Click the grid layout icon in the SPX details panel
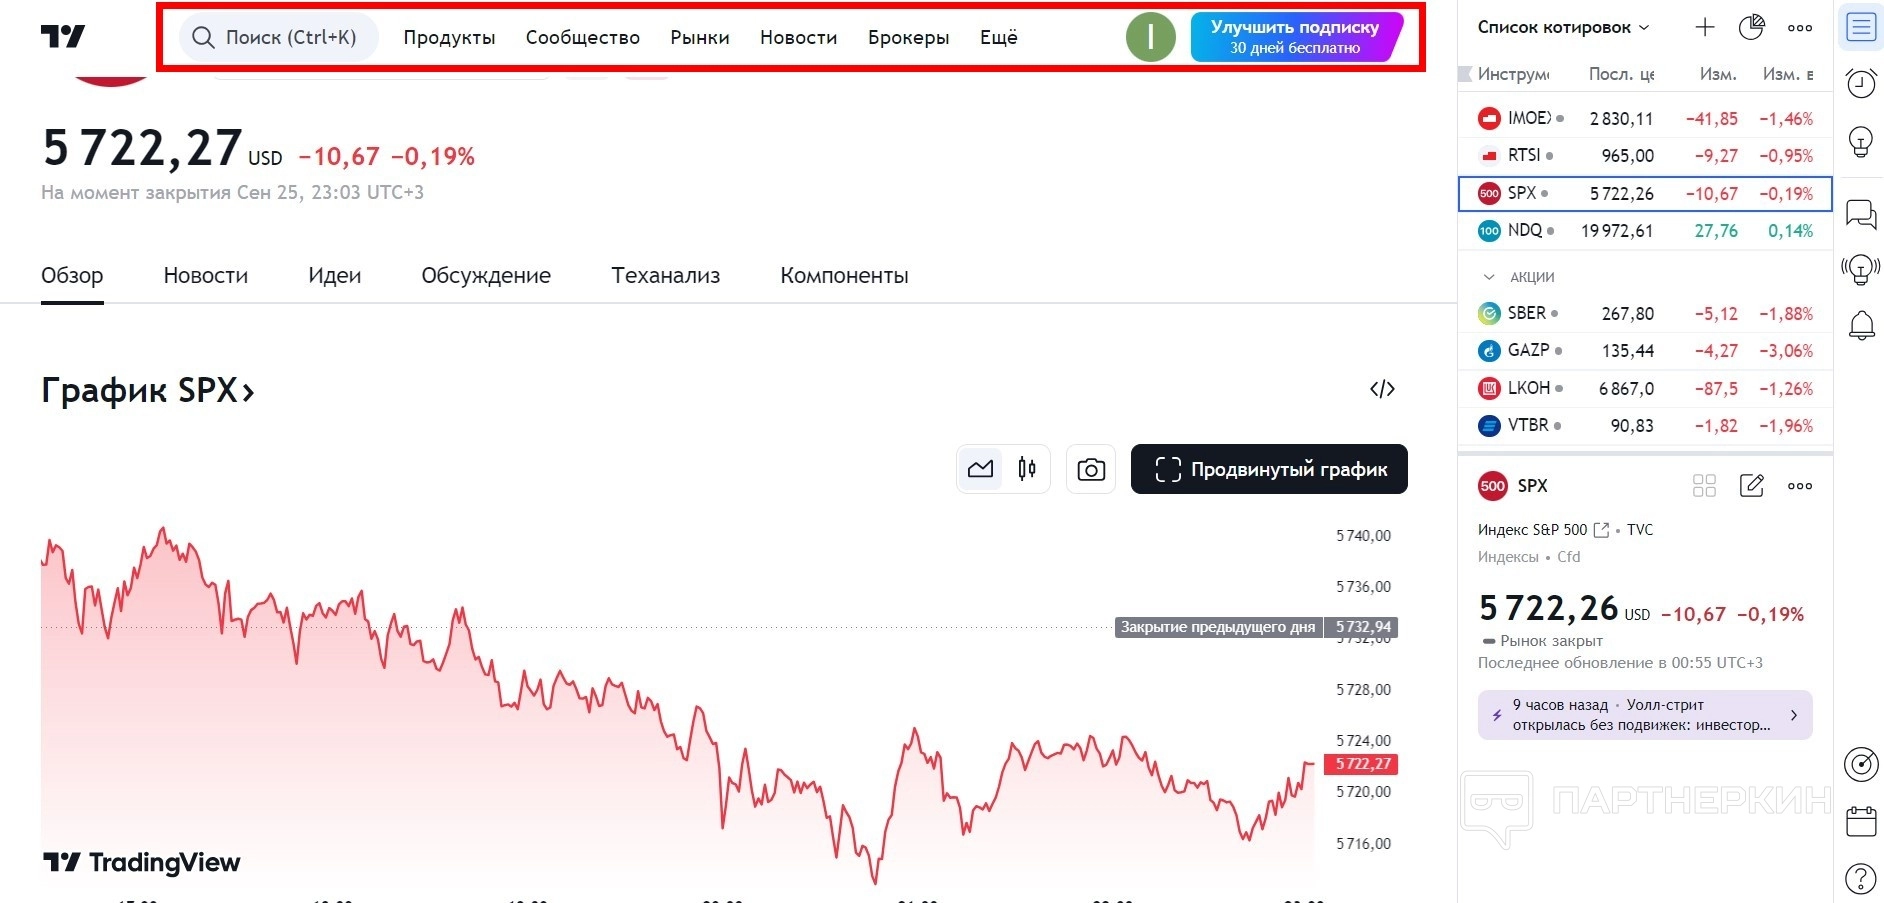Screen dimensions: 1884x903 [x=1704, y=486]
